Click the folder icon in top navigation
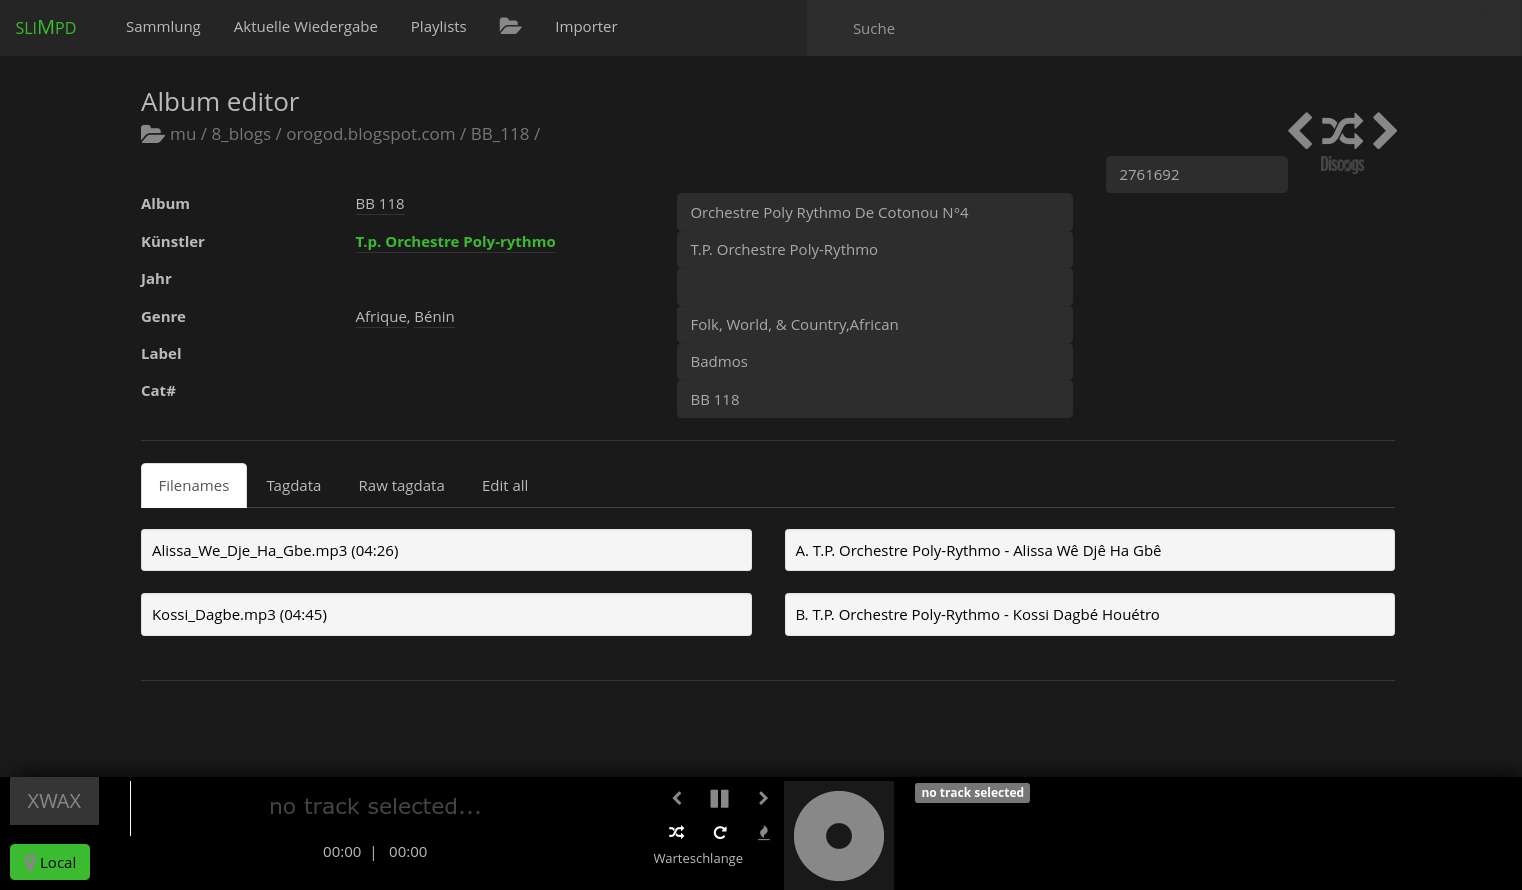 510,27
